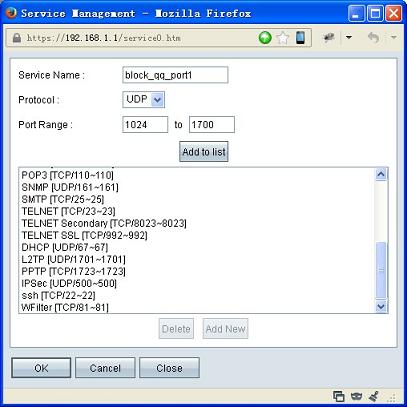Screen dimensions: 407x407
Task: Select WFilter [TCP/81~81] list entry
Action: tap(65, 307)
